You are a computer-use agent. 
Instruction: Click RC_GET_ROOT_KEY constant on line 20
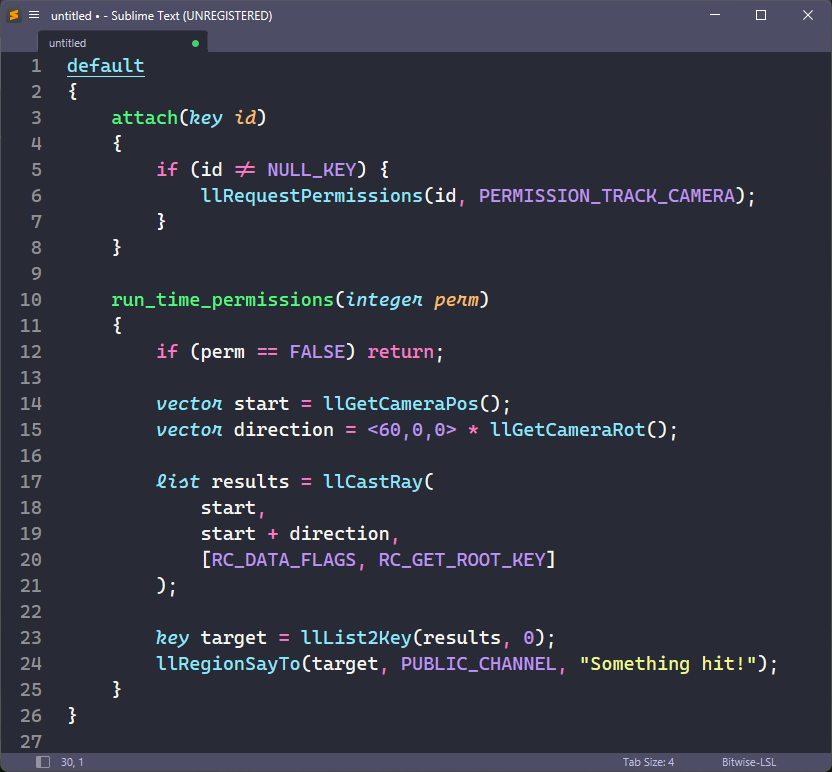462,560
